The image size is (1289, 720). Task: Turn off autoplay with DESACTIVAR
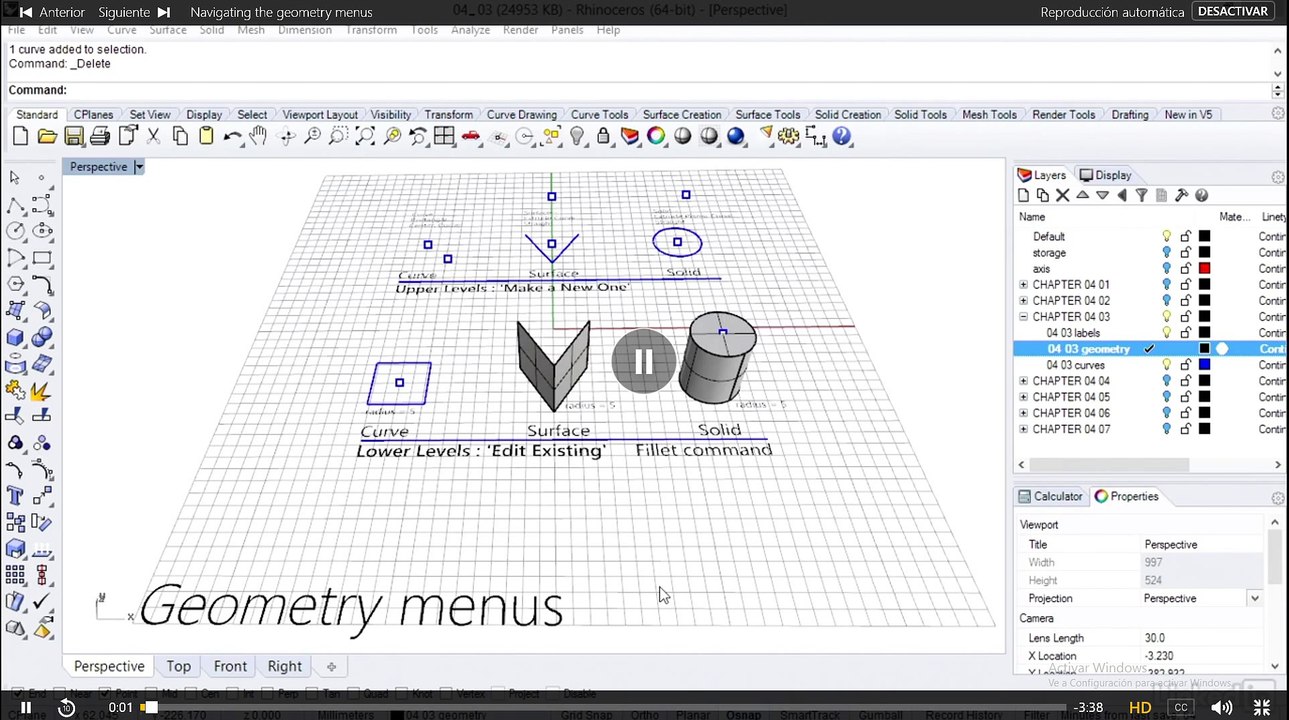pos(1233,12)
